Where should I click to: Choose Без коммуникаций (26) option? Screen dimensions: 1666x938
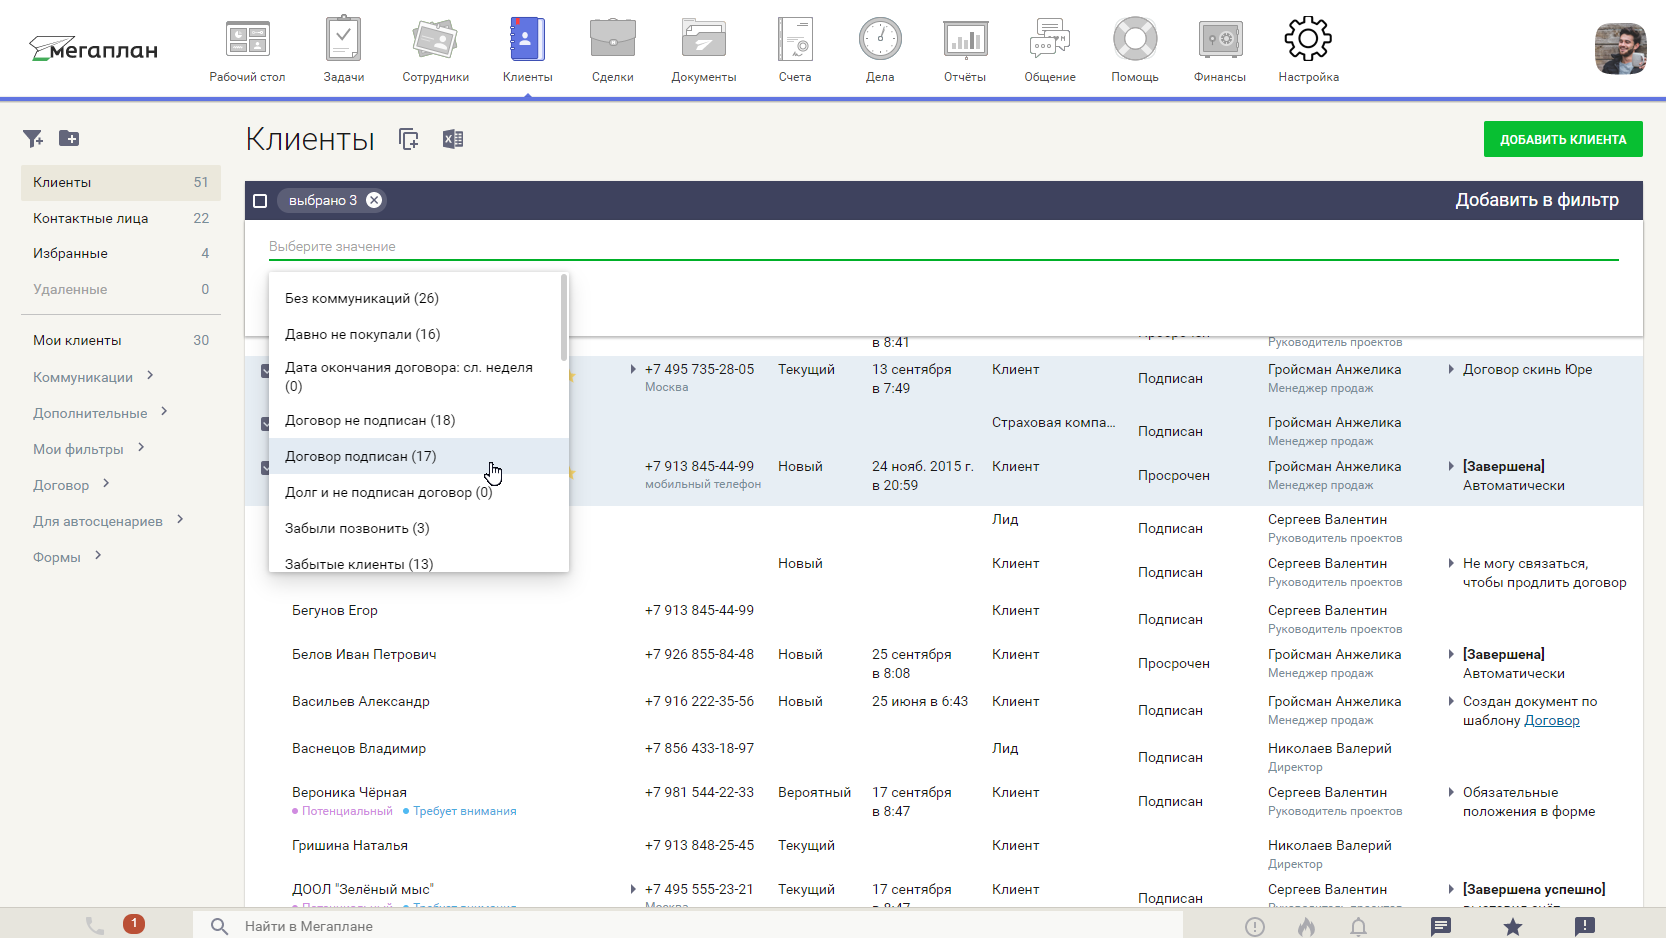tap(419, 298)
